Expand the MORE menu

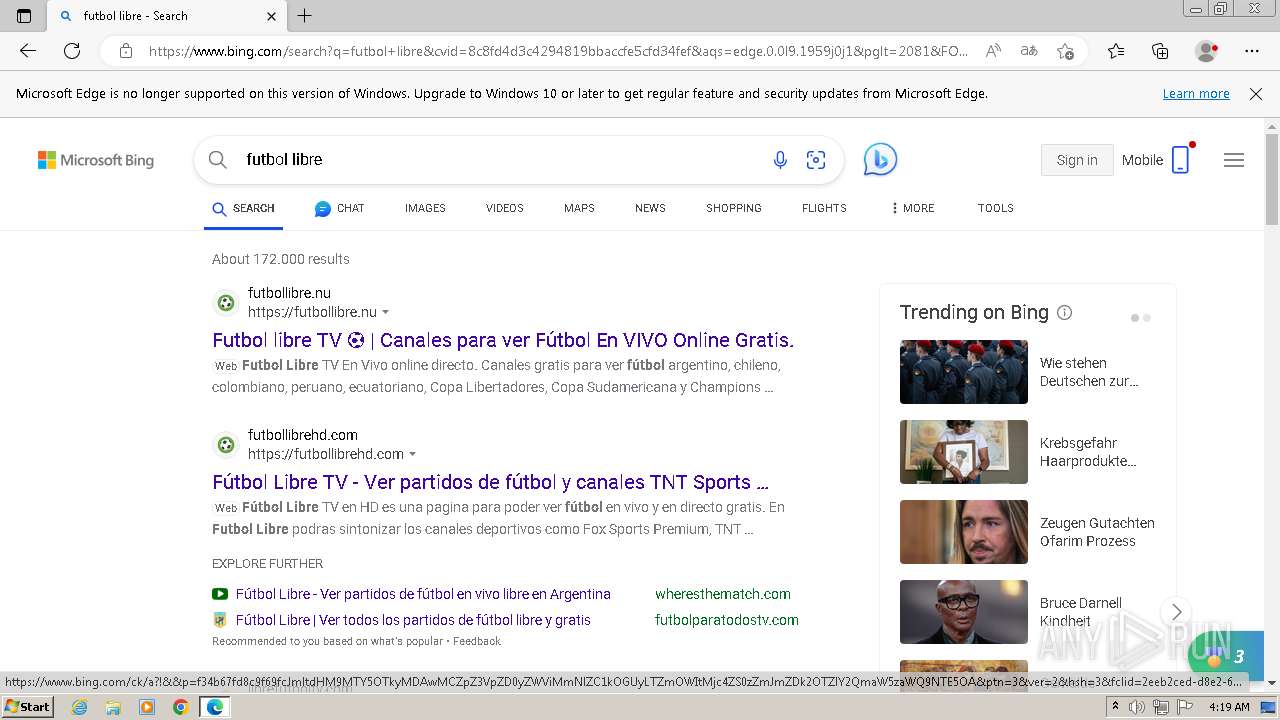click(x=912, y=208)
